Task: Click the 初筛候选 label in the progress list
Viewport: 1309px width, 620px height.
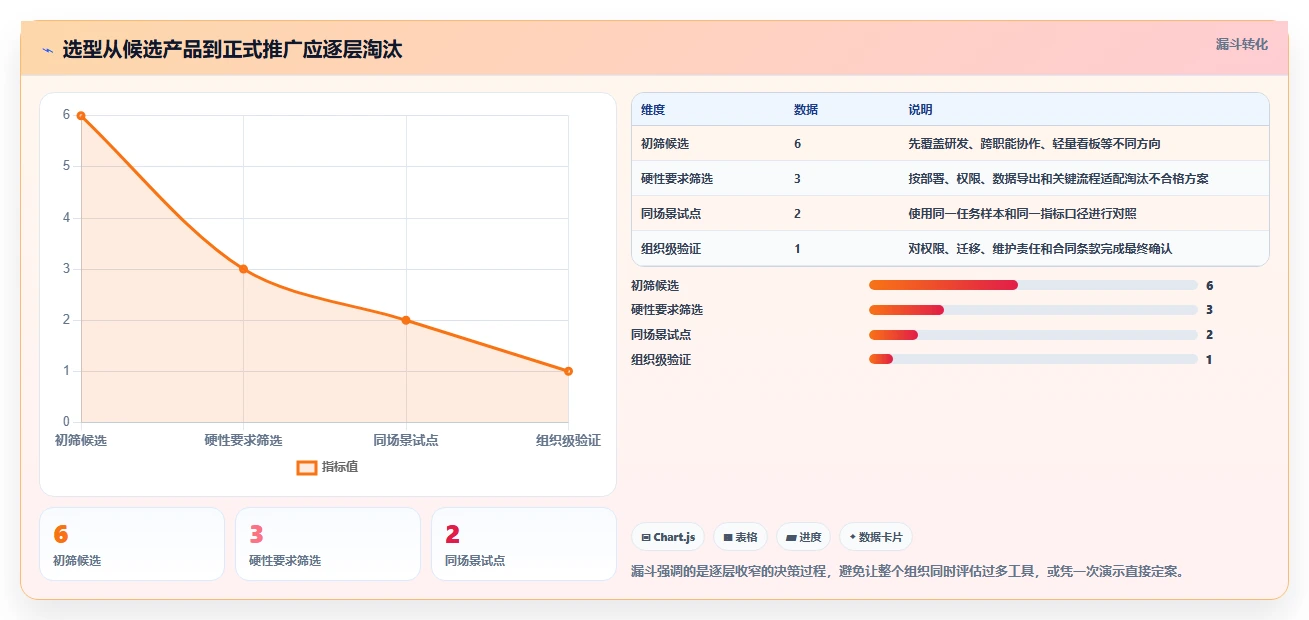Action: tap(655, 285)
